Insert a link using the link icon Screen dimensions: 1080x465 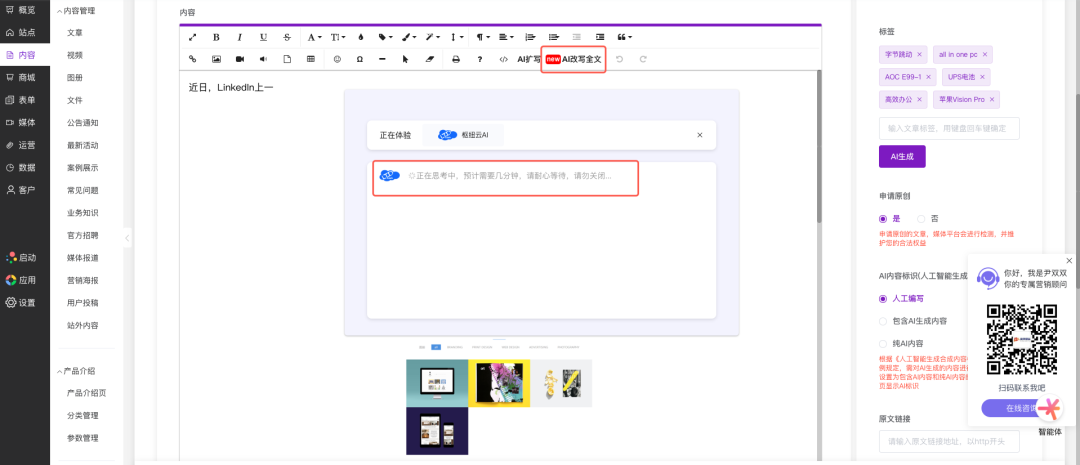(193, 59)
